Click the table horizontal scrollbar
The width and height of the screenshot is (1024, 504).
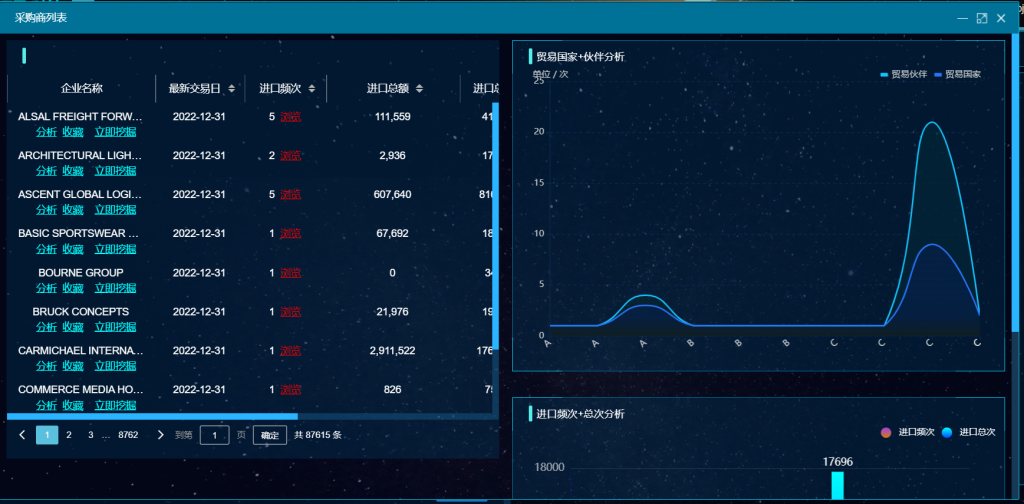point(152,415)
